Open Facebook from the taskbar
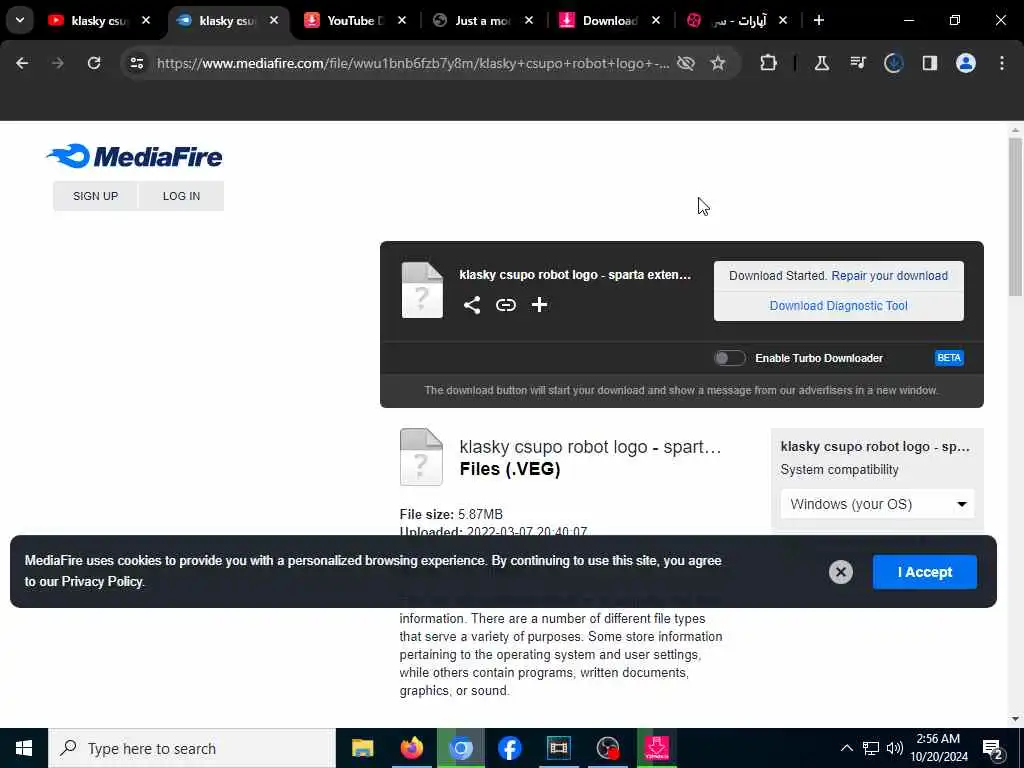The height and width of the screenshot is (768, 1024). [x=509, y=748]
